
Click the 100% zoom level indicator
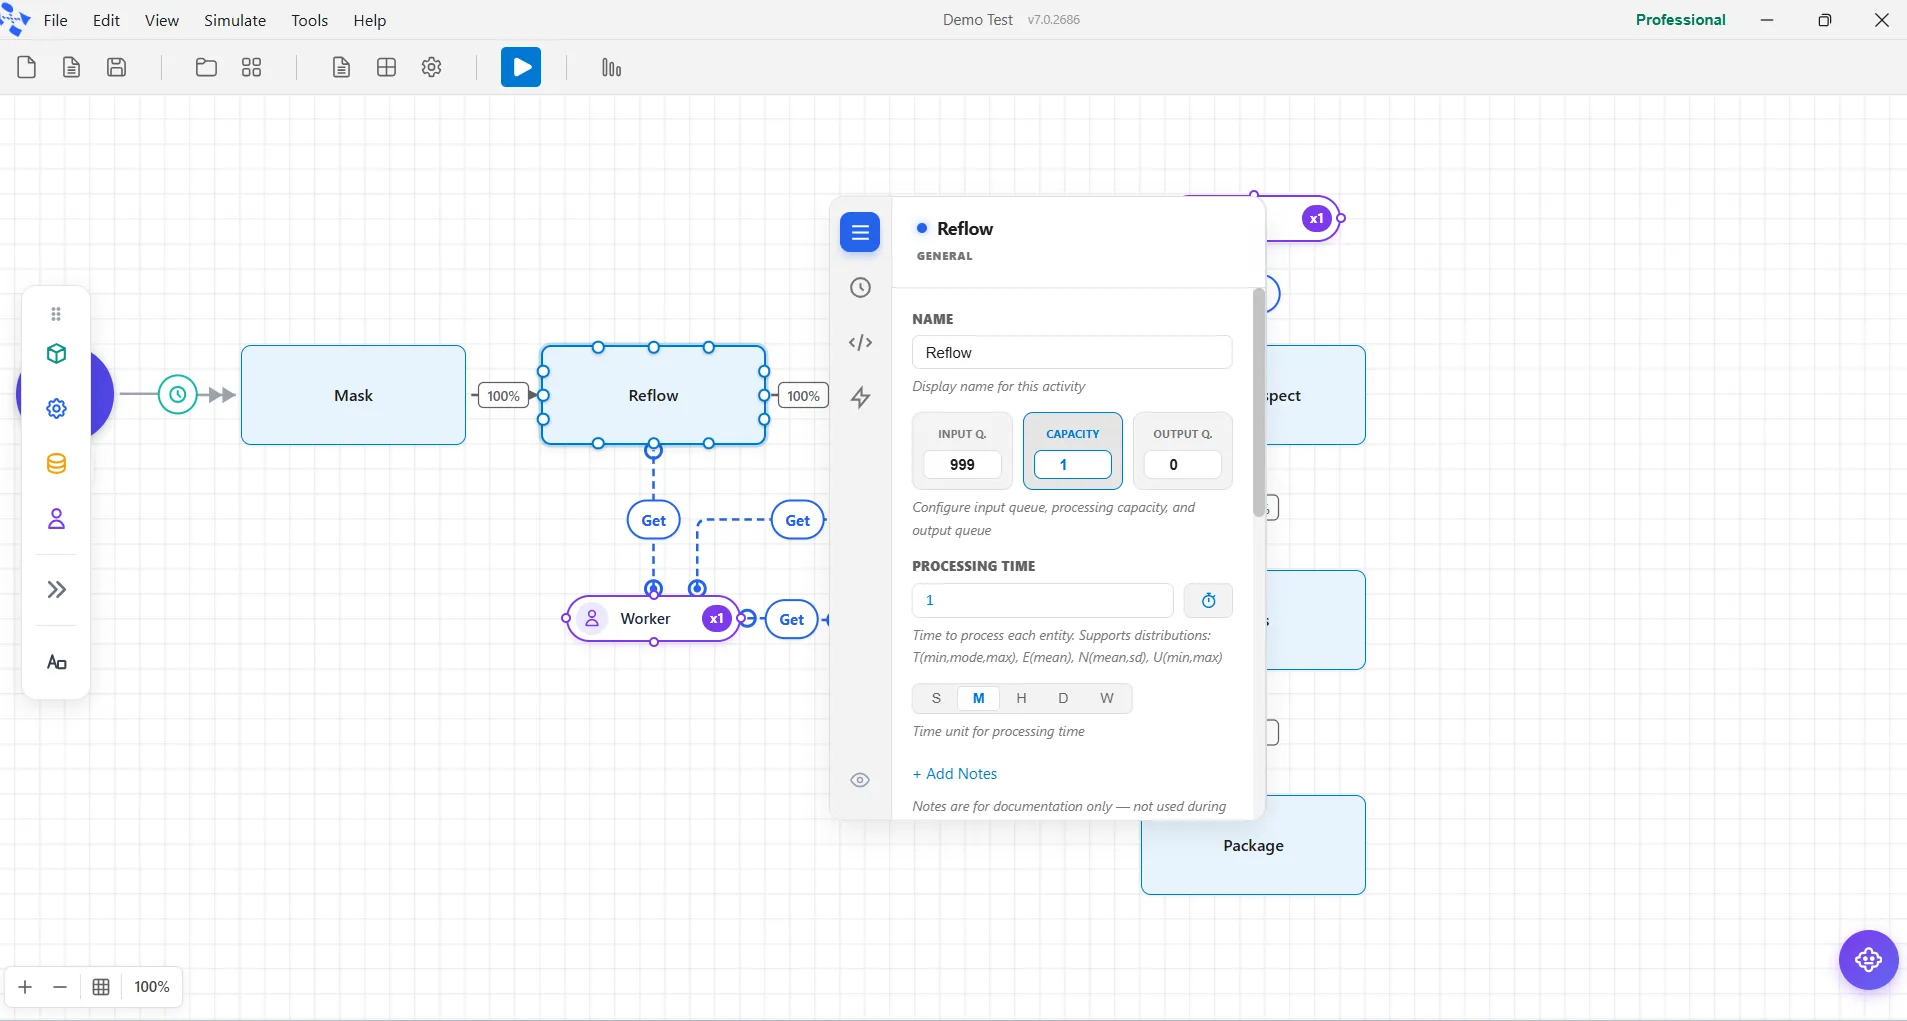click(152, 987)
